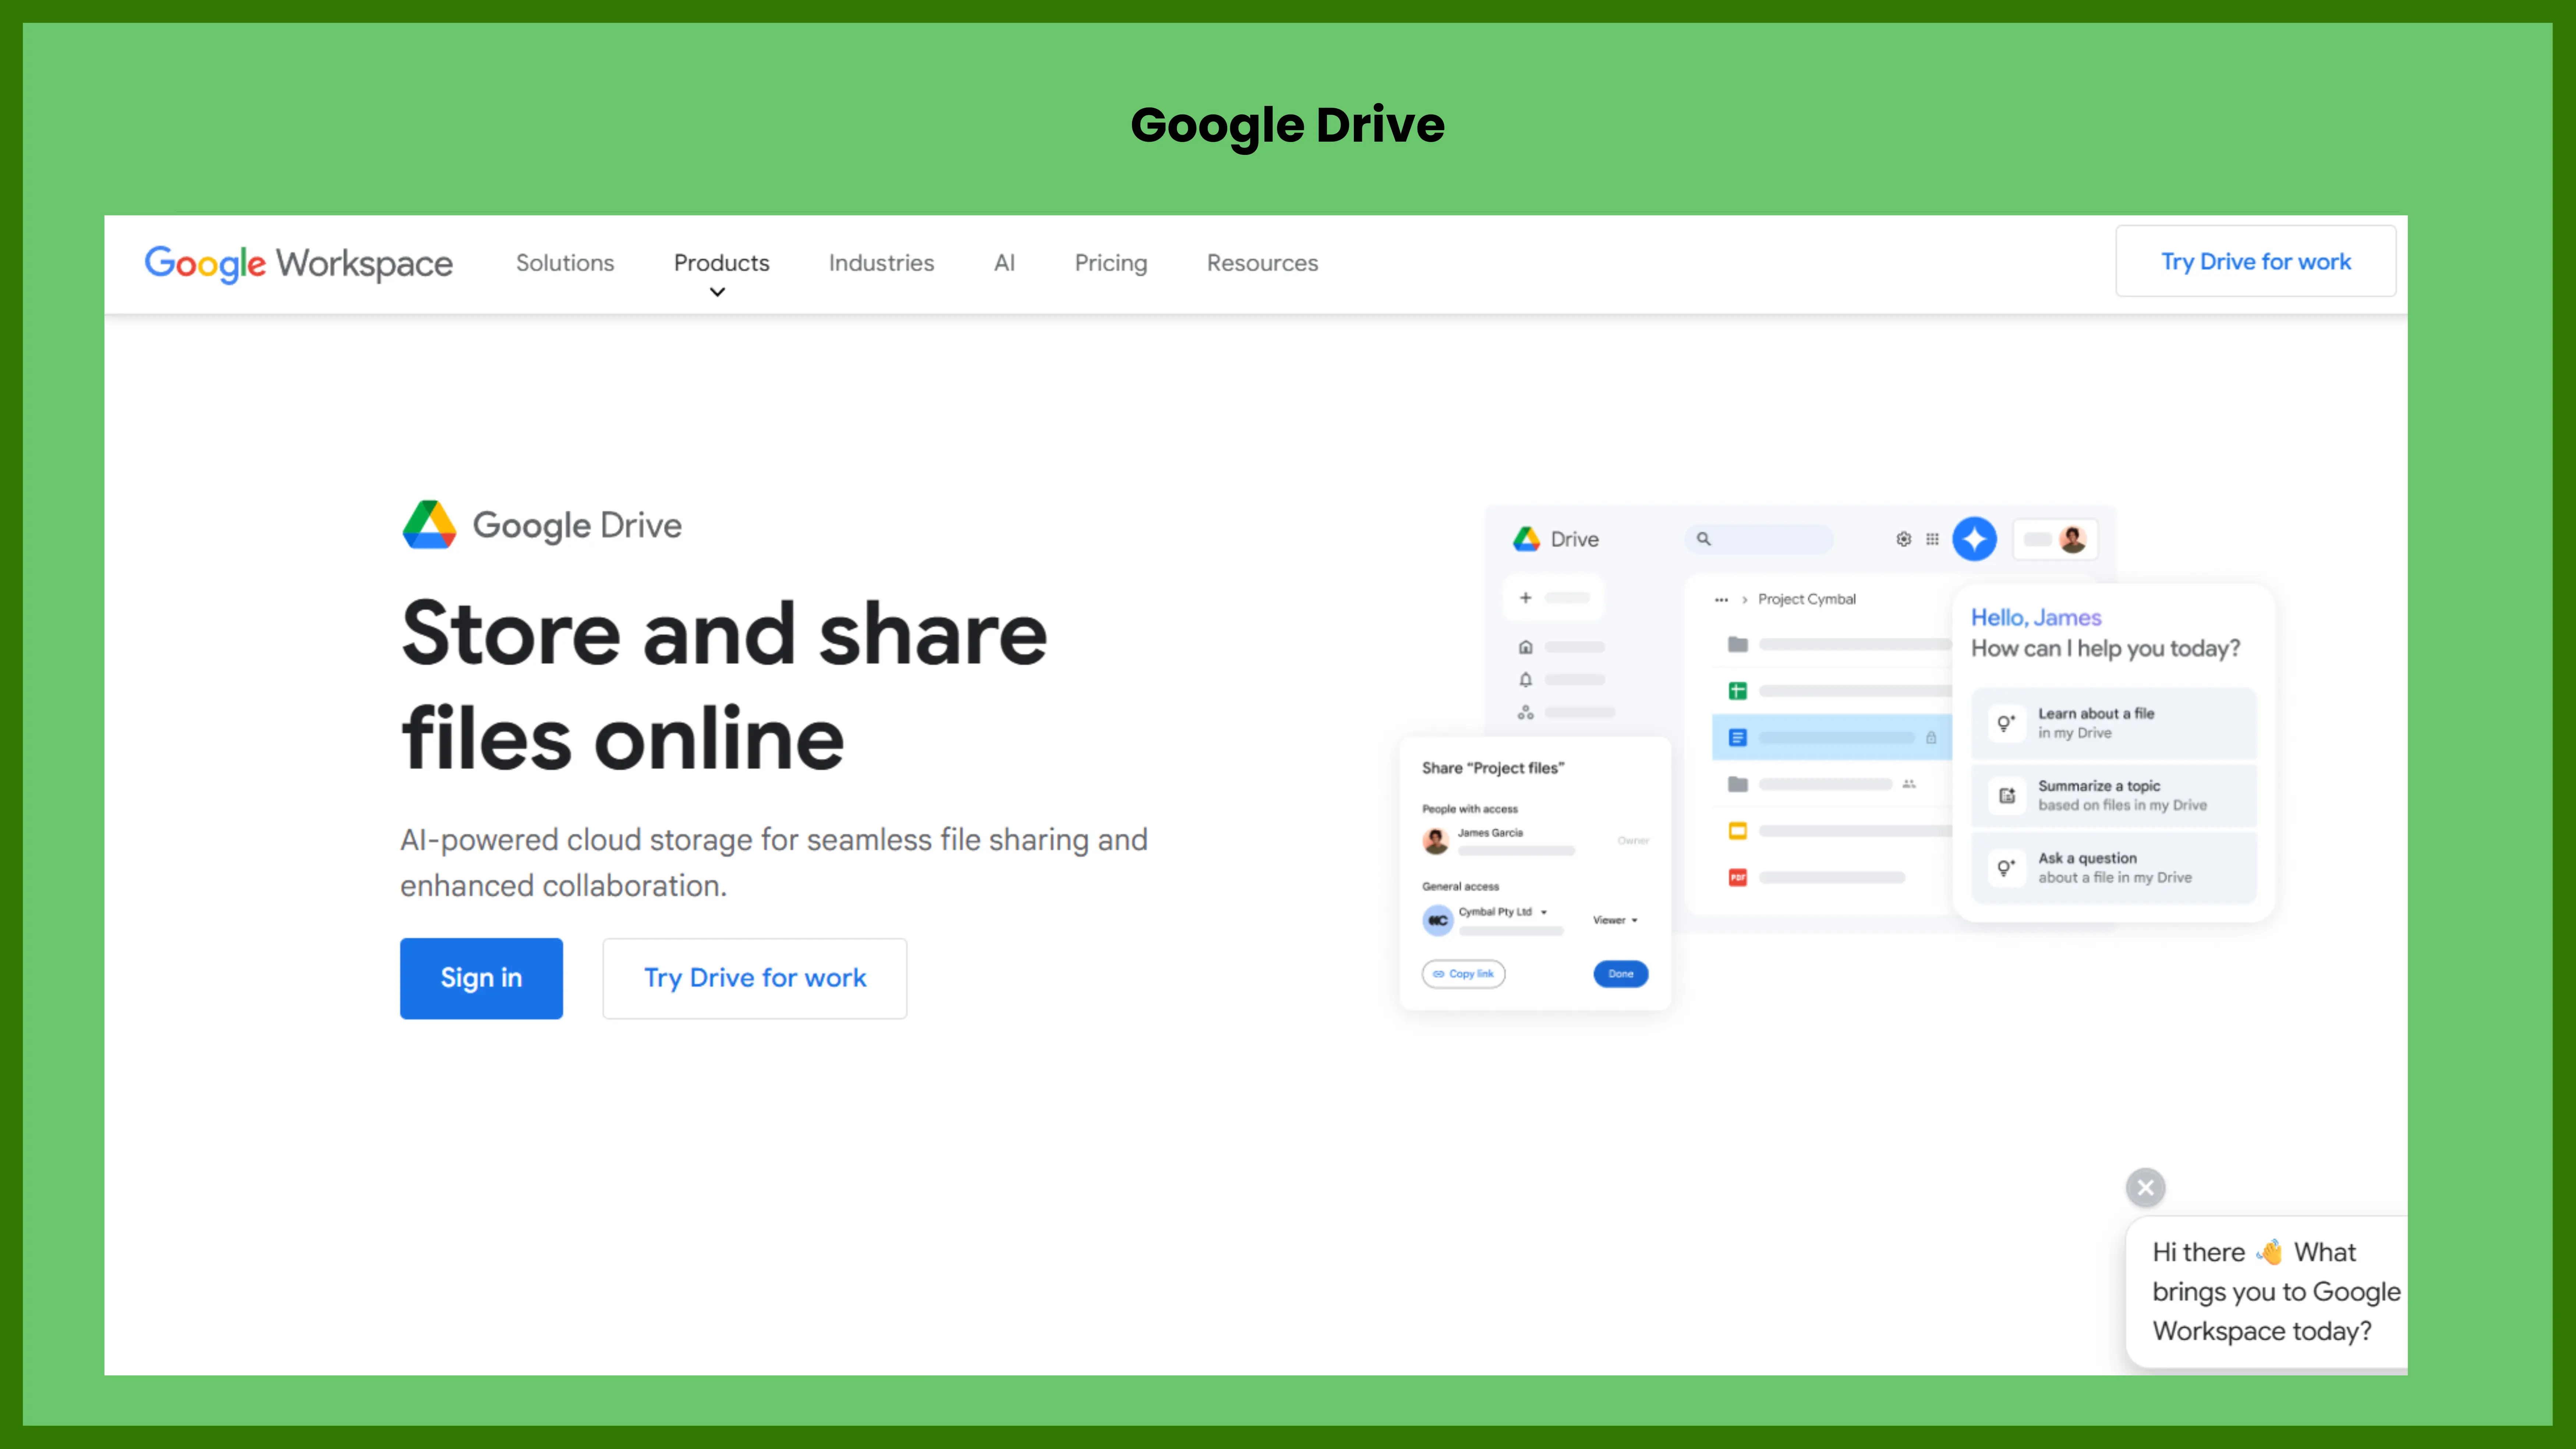The height and width of the screenshot is (1449, 2576).
Task: Click the red PDF file icon
Action: (1738, 878)
